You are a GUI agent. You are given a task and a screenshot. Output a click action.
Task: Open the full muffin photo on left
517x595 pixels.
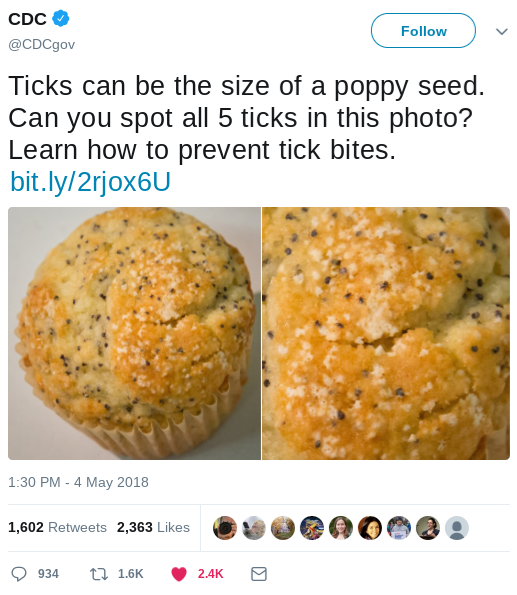[134, 333]
